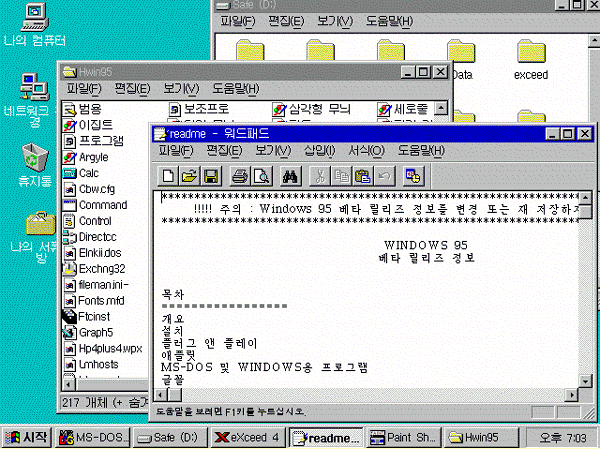600x449 pixels.
Task: Open 삽입(I) menu in WordPad
Action: tap(320, 150)
